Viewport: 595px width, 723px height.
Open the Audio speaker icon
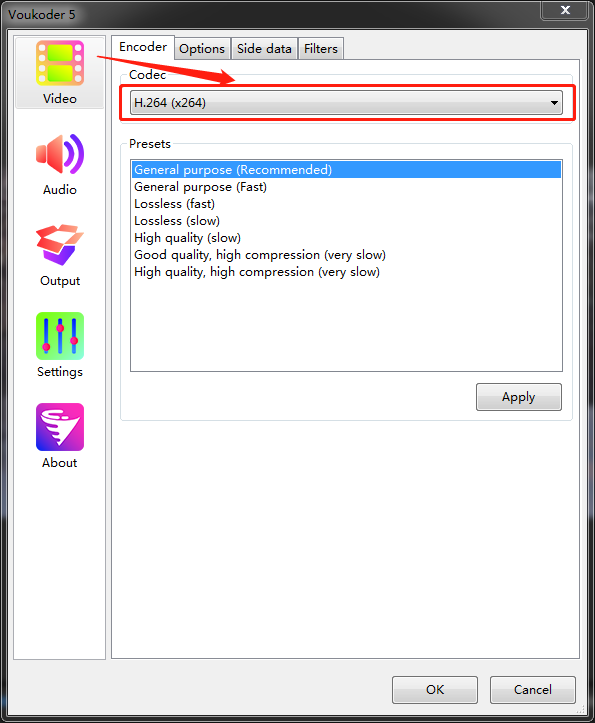[x=60, y=154]
